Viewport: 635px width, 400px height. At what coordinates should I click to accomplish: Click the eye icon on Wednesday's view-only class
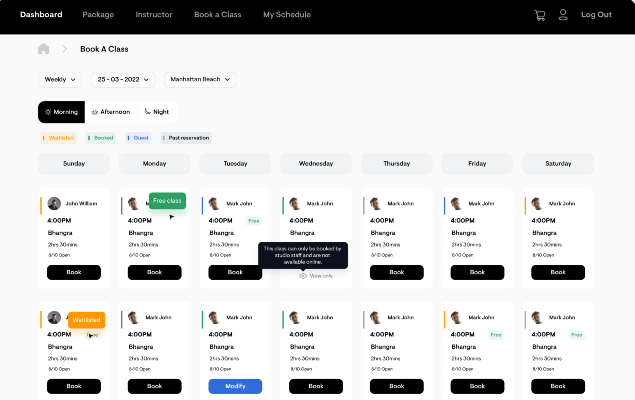point(303,276)
